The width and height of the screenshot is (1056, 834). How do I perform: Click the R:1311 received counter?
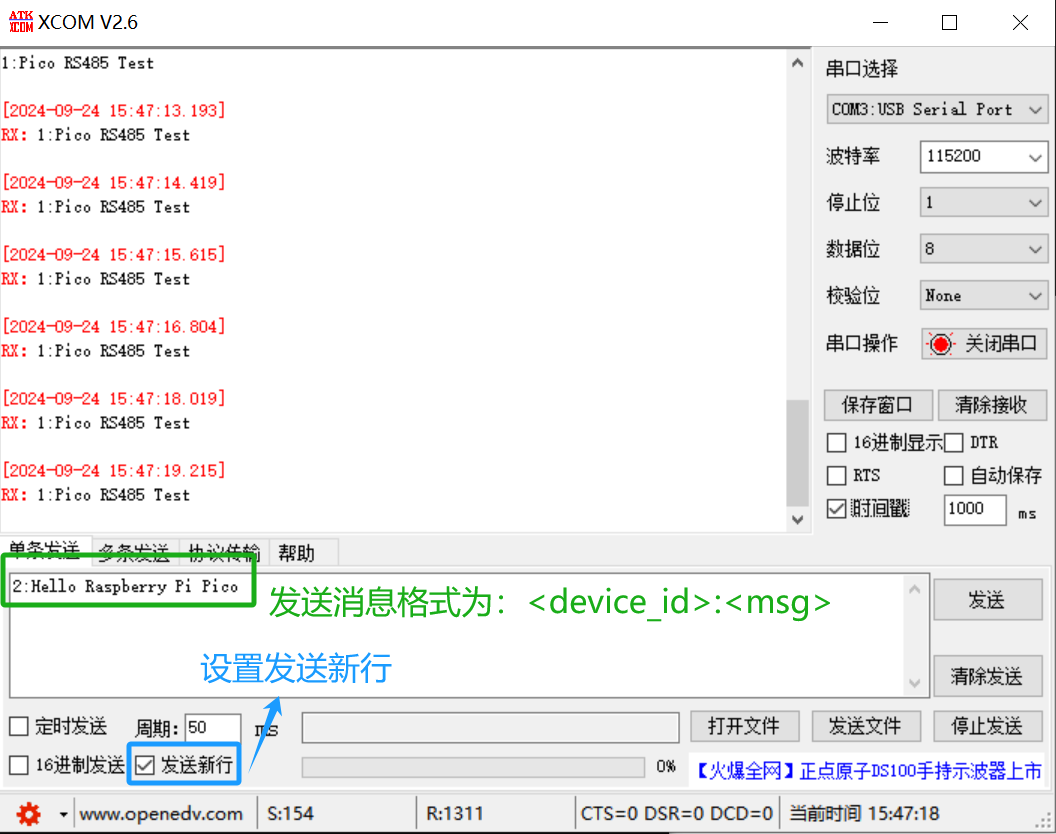[x=455, y=814]
